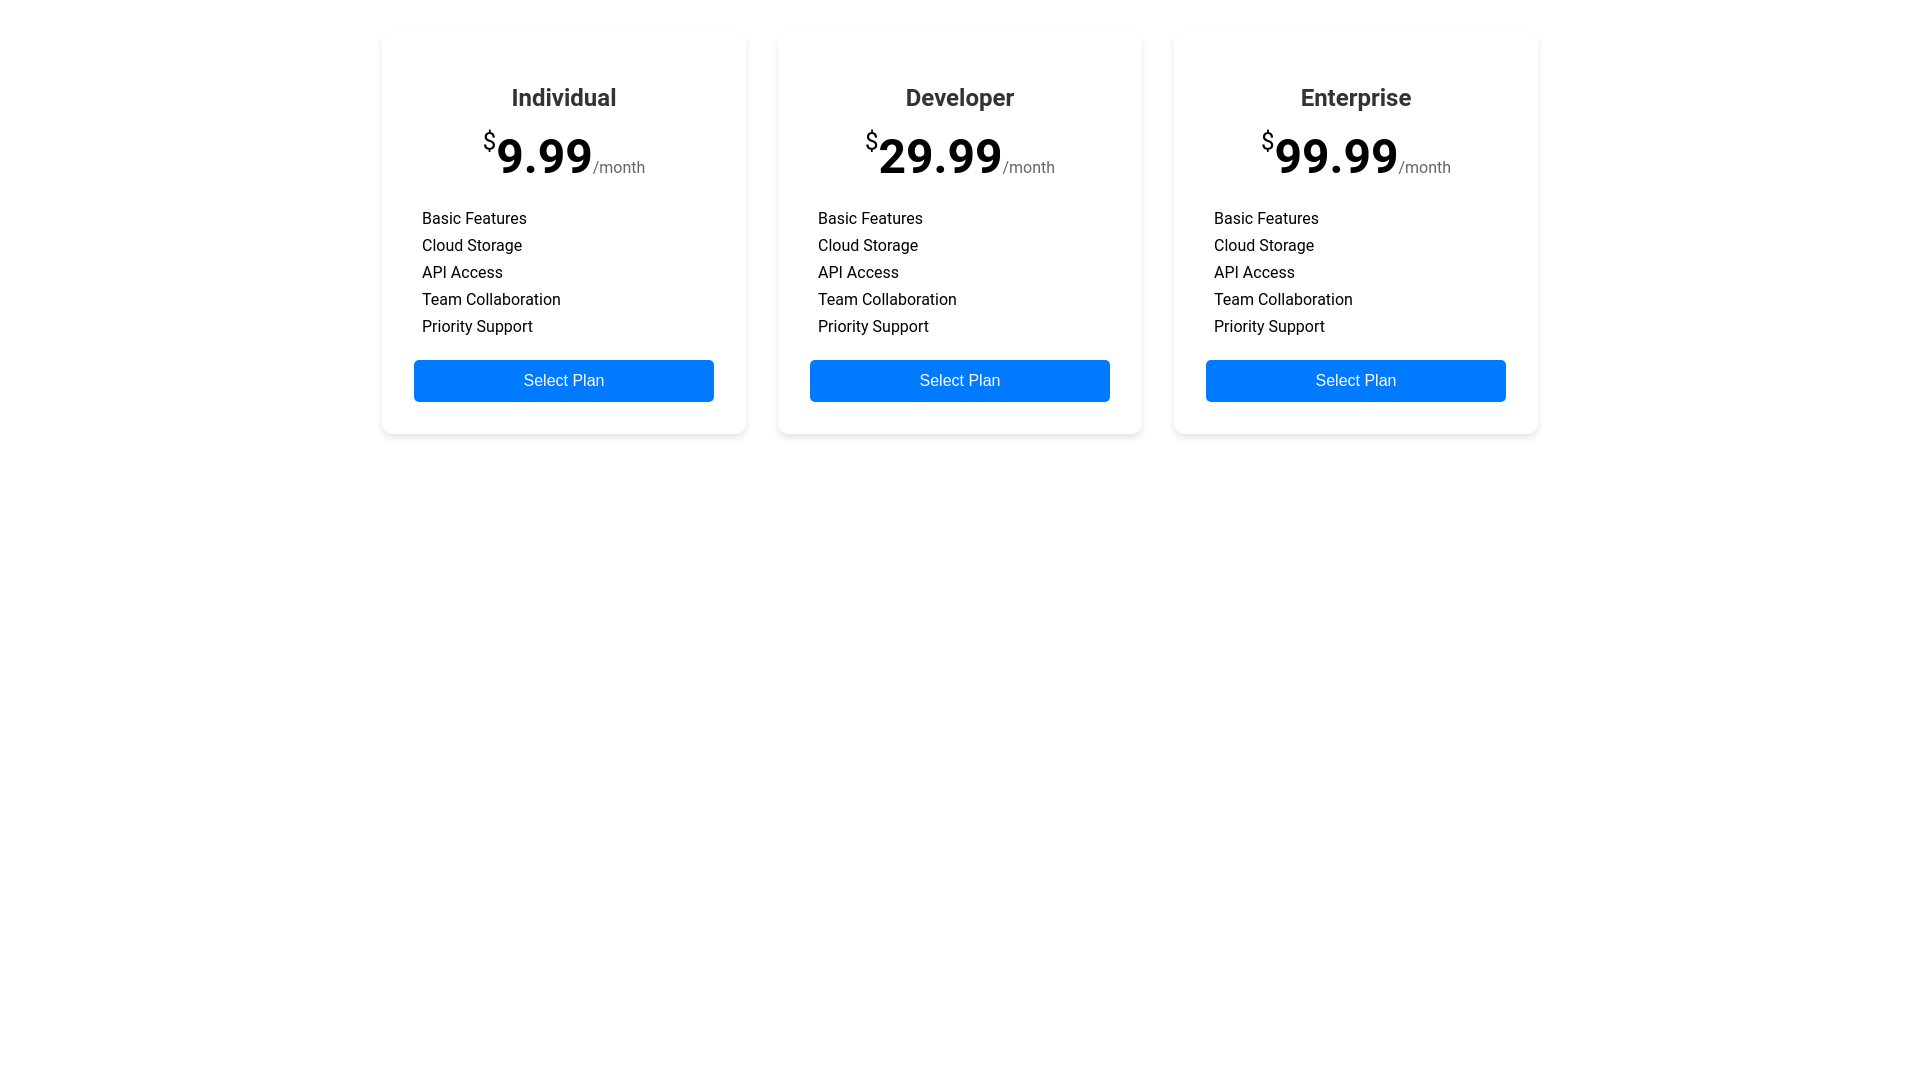This screenshot has width=1920, height=1080.
Task: Select the Enterprise plan heading
Action: [1355, 98]
